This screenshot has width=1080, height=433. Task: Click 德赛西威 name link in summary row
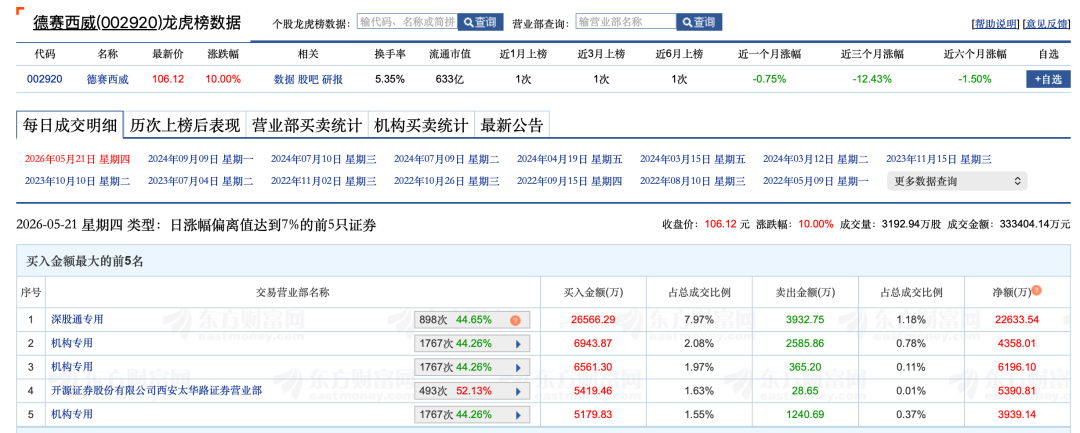(x=107, y=79)
